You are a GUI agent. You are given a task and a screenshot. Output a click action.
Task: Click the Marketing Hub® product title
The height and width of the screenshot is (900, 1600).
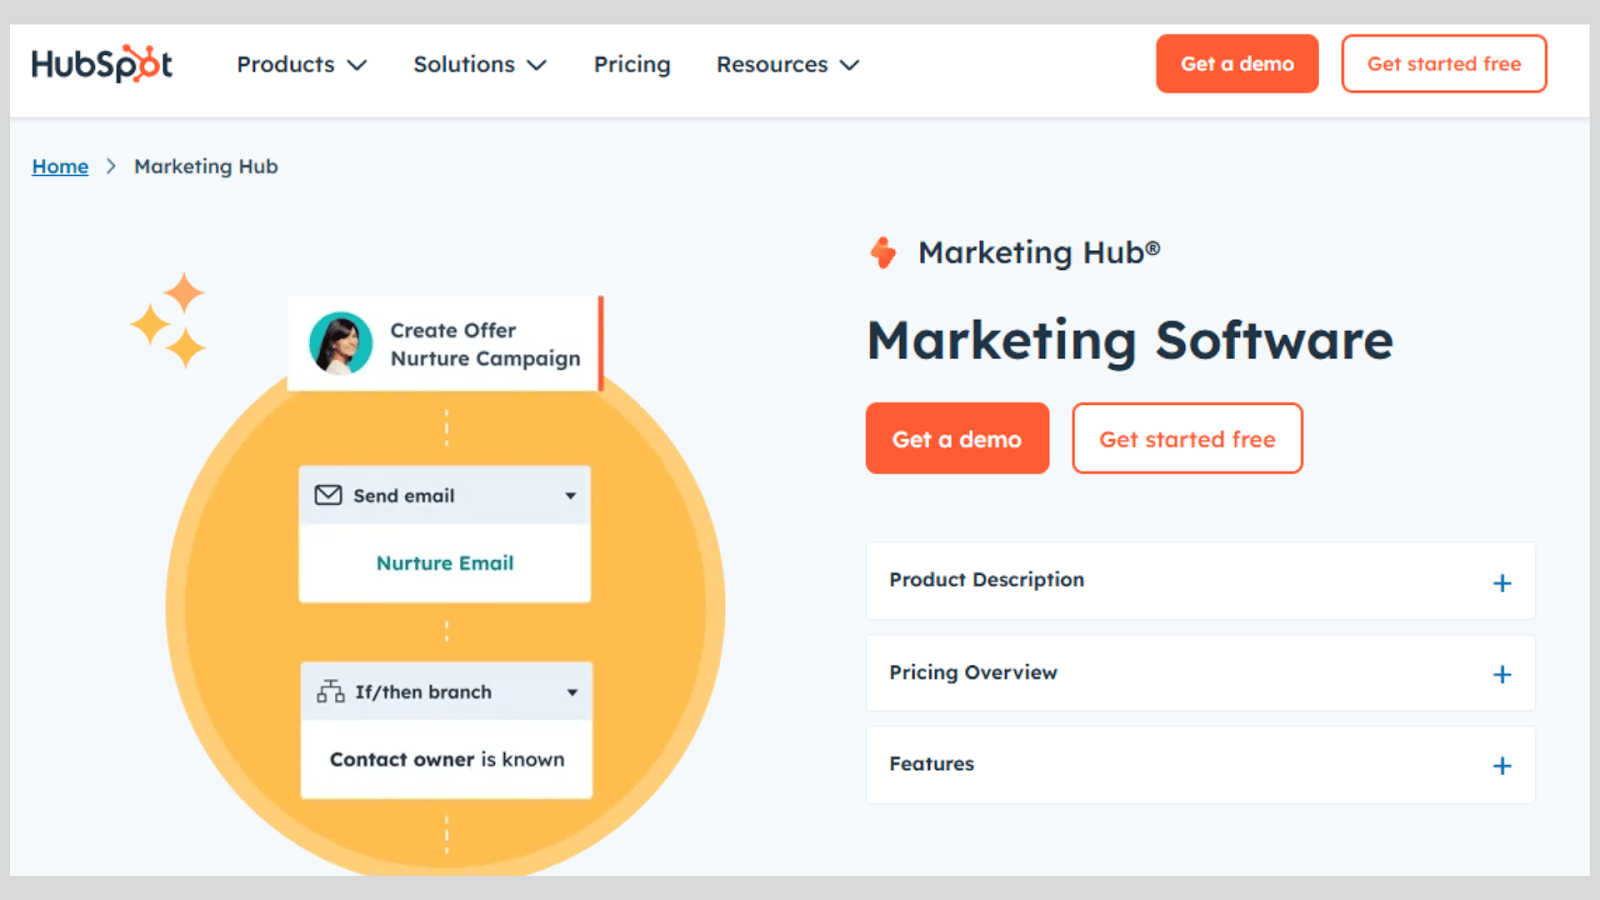pyautogui.click(x=1039, y=252)
